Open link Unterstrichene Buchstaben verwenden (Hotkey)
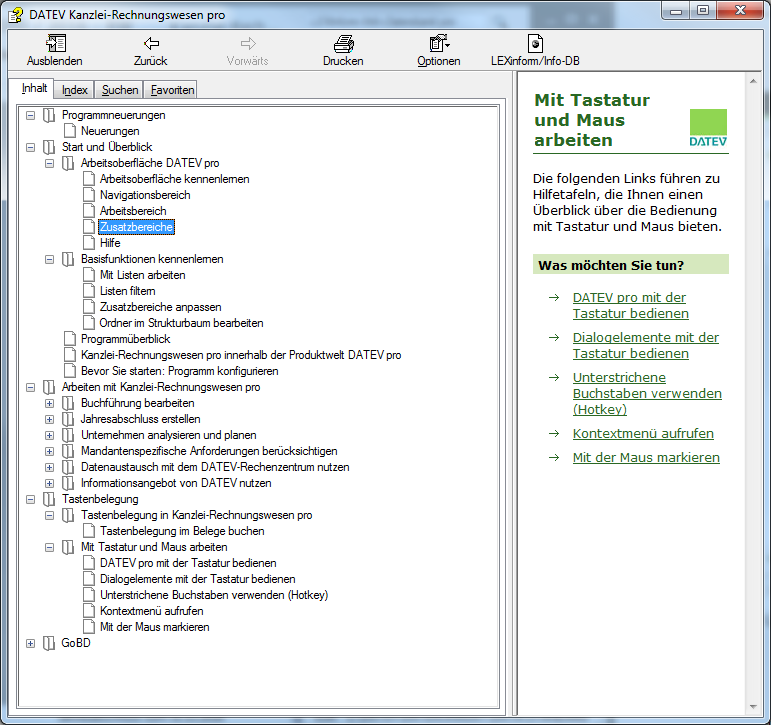The image size is (771, 725). pyautogui.click(x=647, y=393)
